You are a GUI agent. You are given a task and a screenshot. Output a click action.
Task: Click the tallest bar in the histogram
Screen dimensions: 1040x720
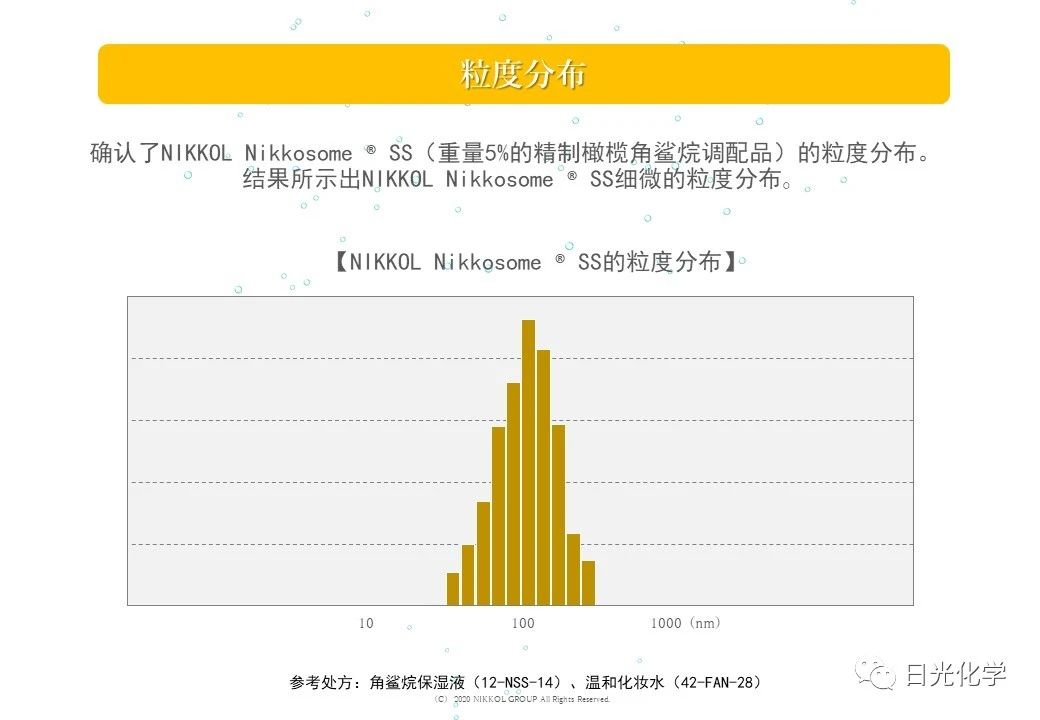(x=528, y=463)
